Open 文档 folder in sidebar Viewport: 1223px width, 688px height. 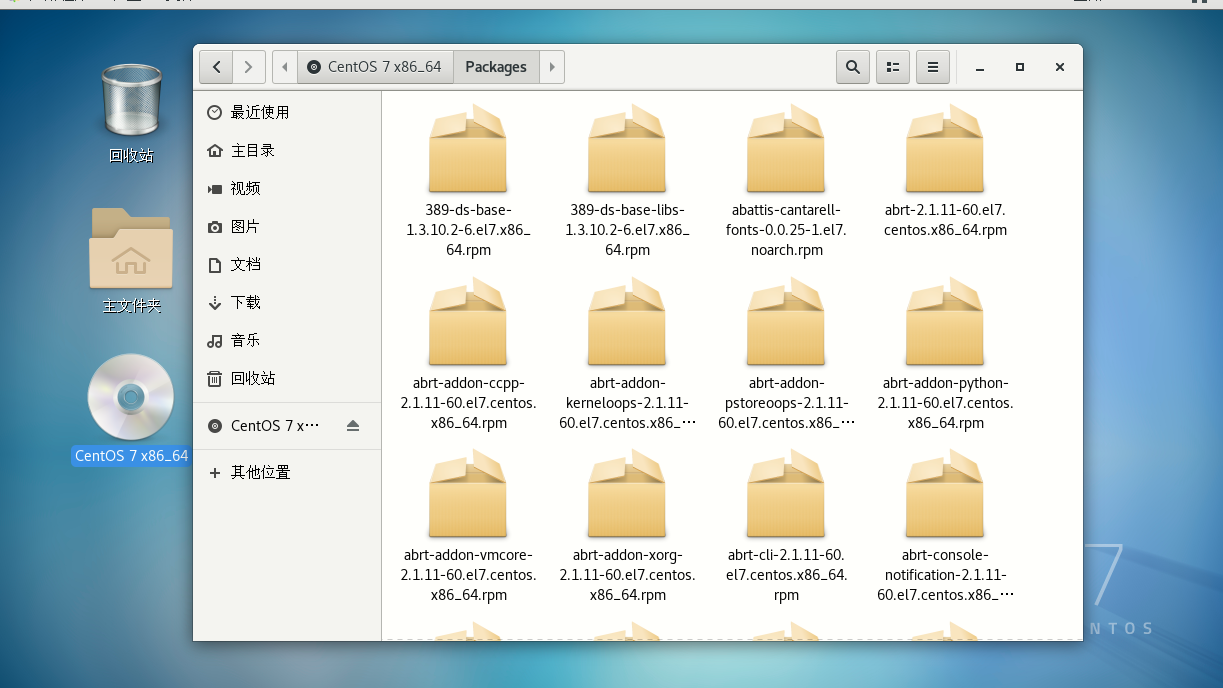[287, 264]
